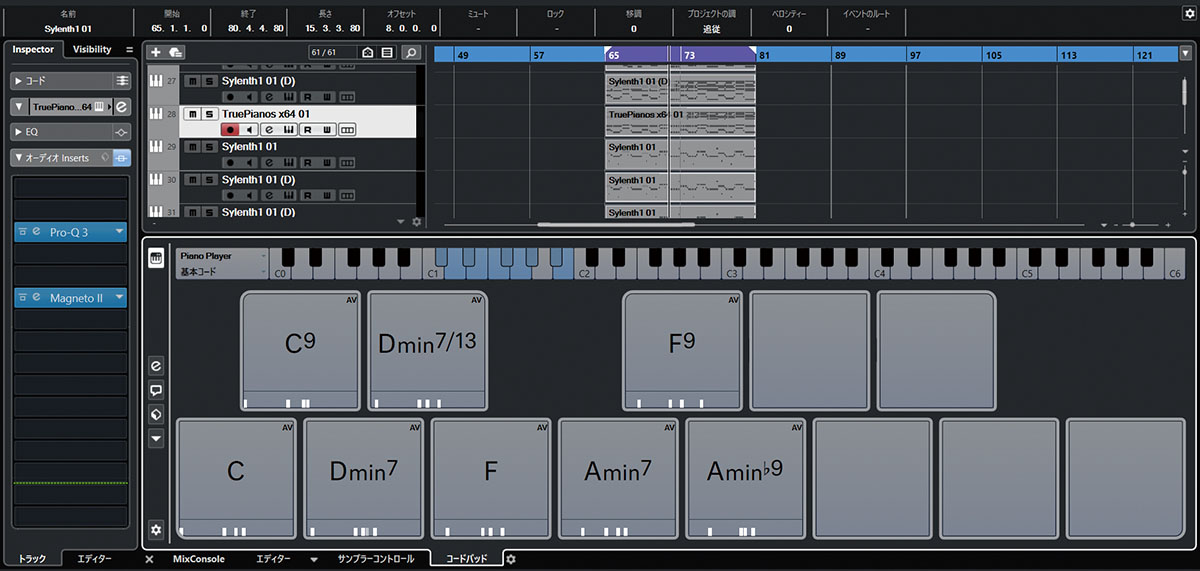This screenshot has width=1200, height=571.
Task: Switch to the Inspector tab
Action: (33, 49)
